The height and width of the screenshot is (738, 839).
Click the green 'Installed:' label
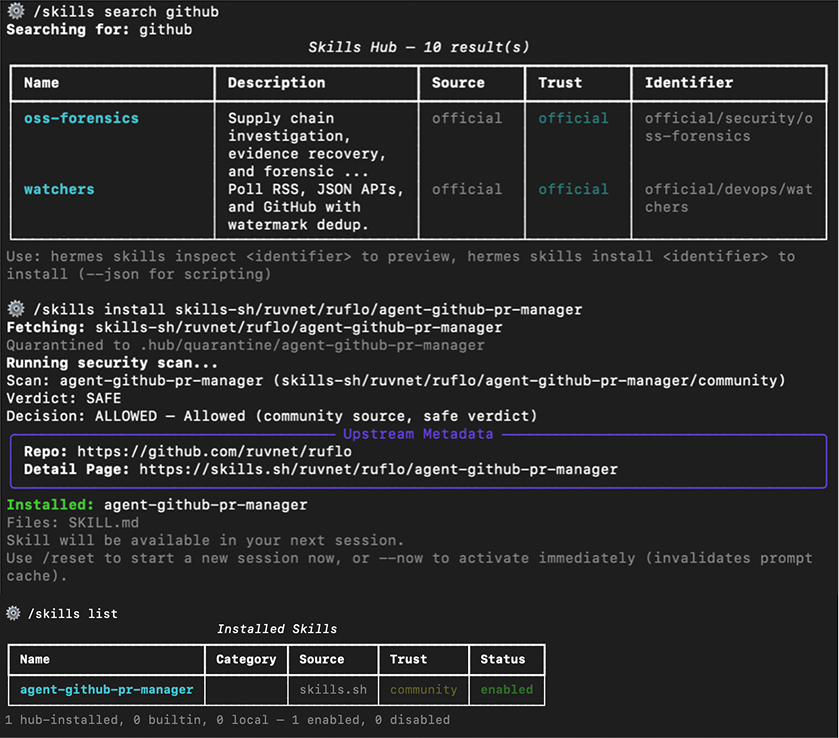[x=50, y=505]
